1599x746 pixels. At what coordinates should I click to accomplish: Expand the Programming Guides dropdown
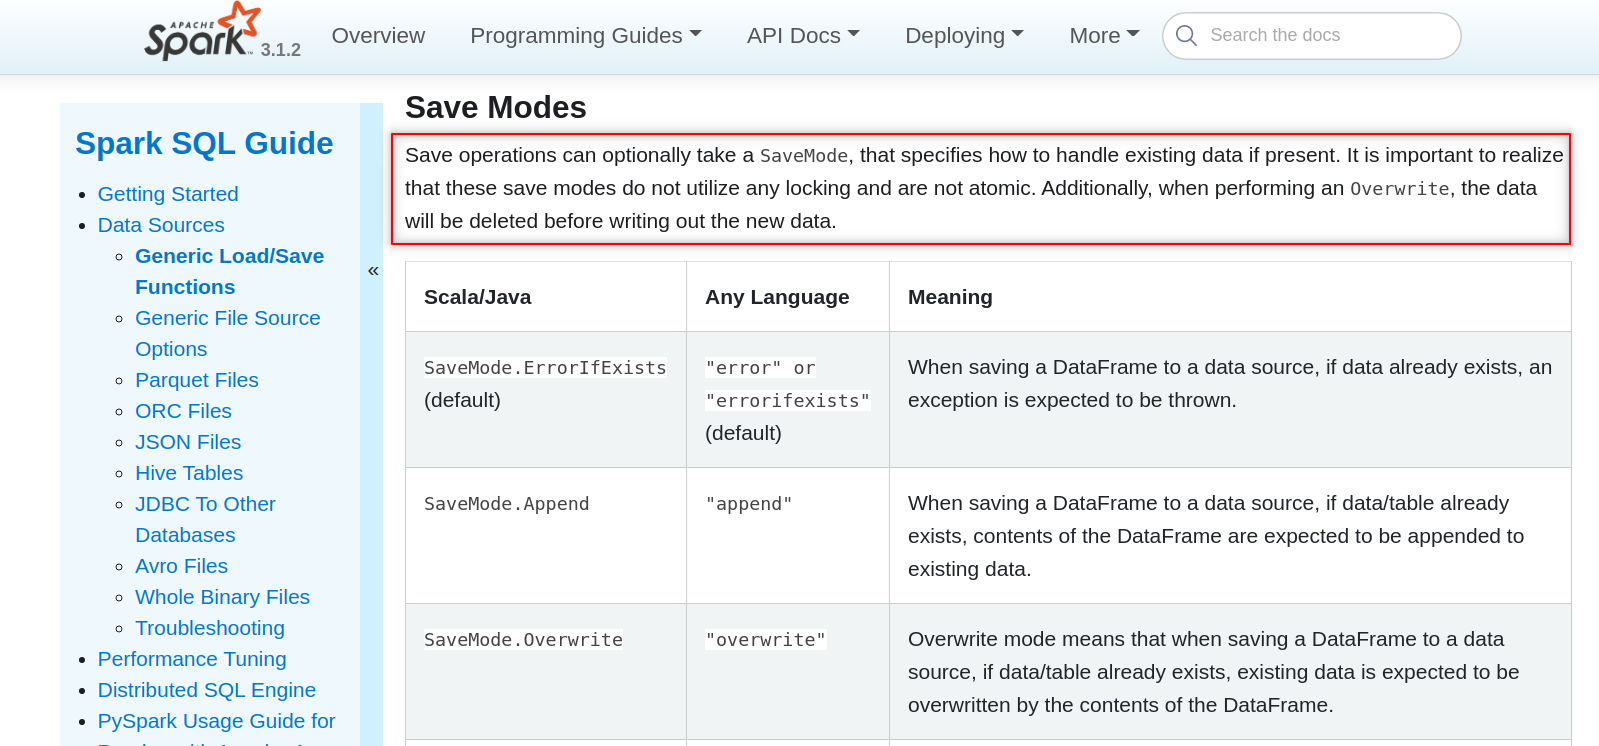585,36
